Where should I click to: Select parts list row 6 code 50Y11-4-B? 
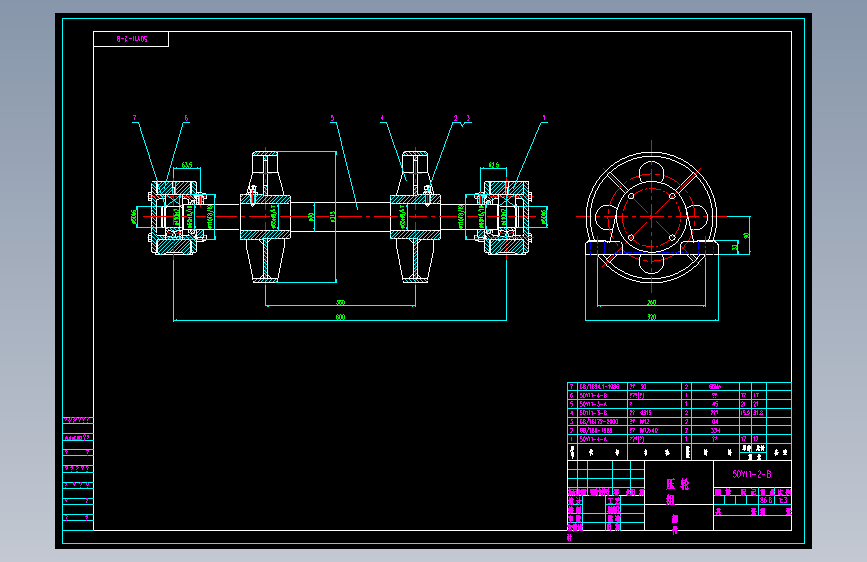(x=593, y=396)
